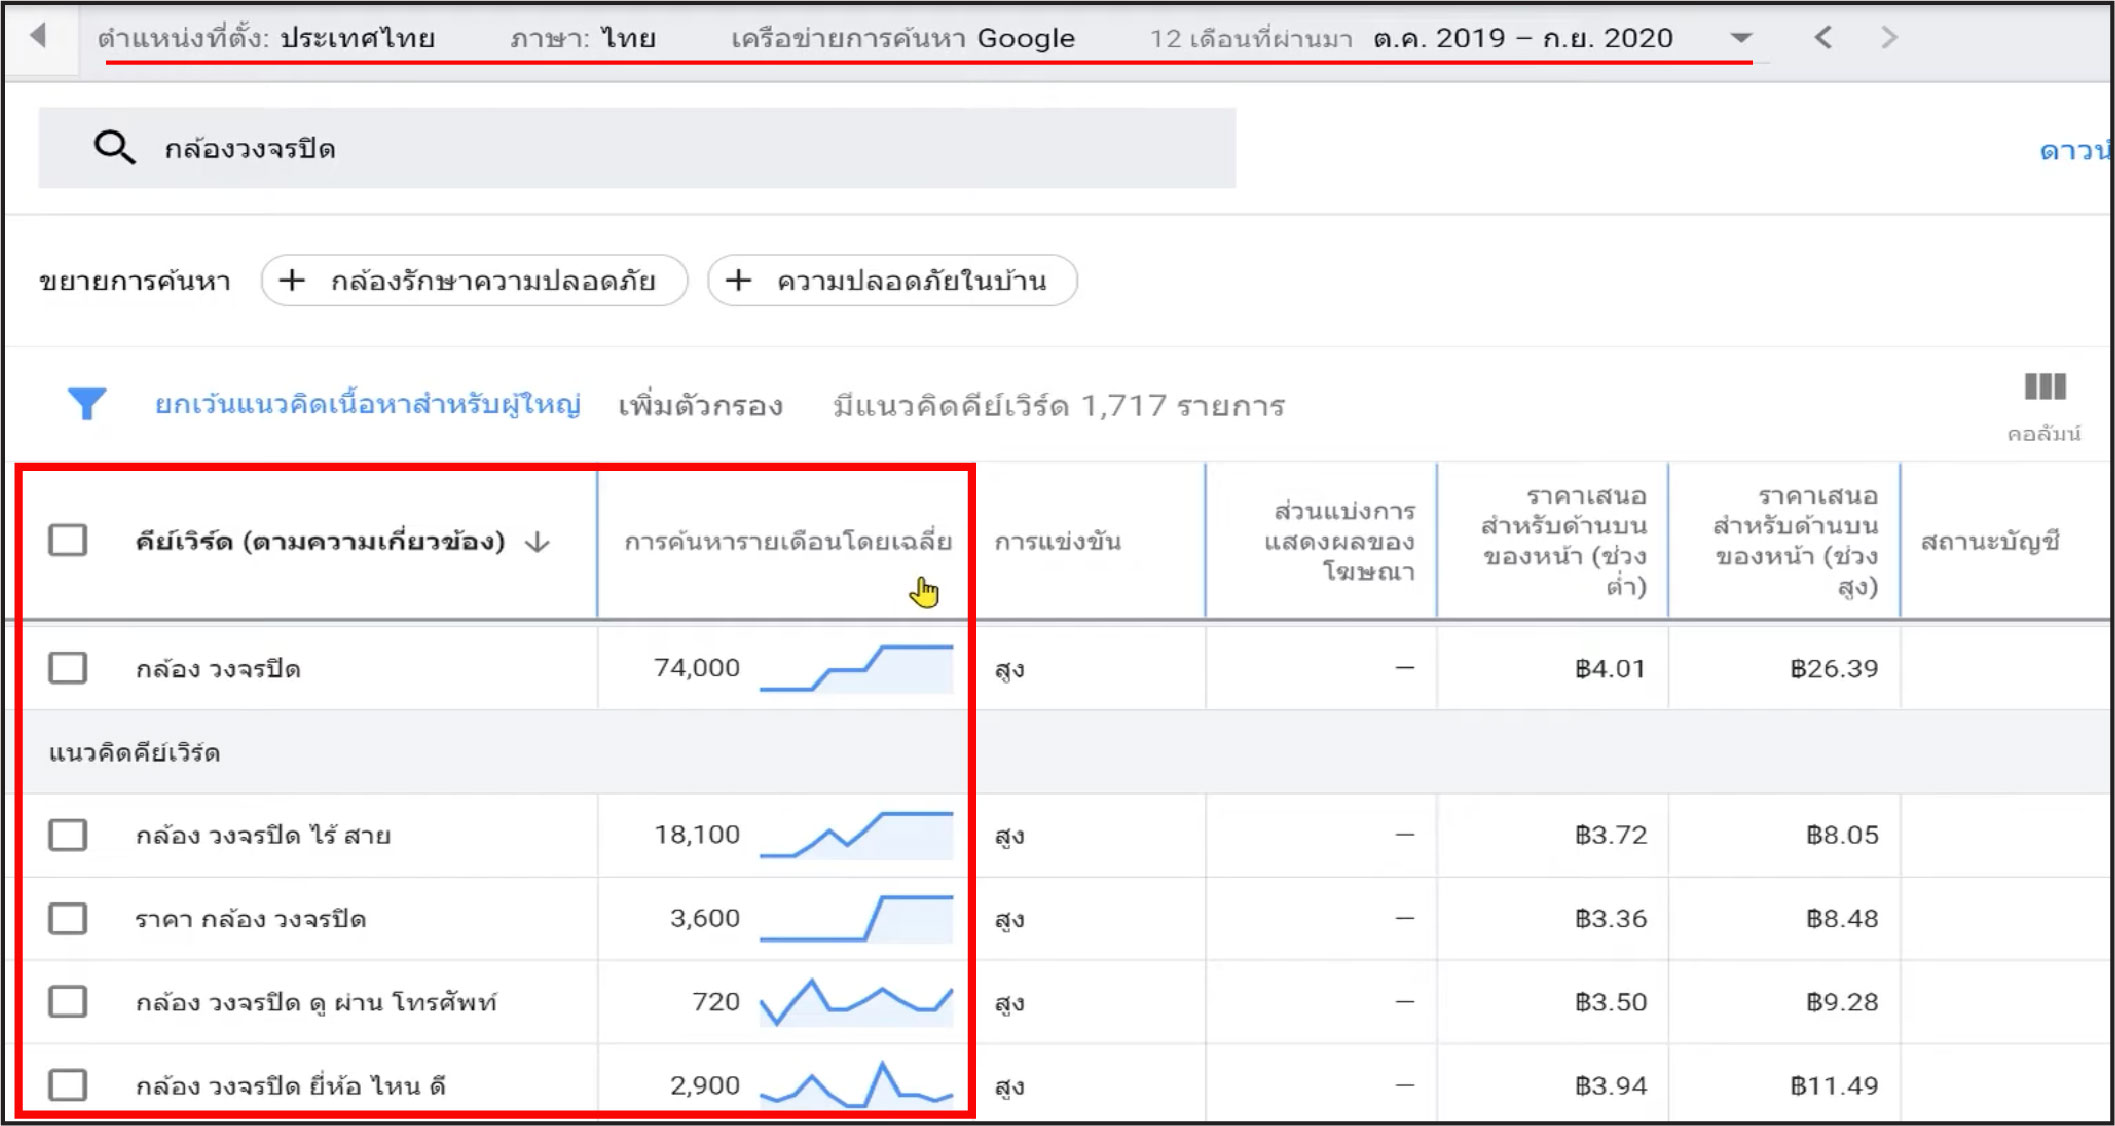The height and width of the screenshot is (1126, 2115).
Task: Open trend chart for the 3,600 searches row
Action: pos(856,918)
